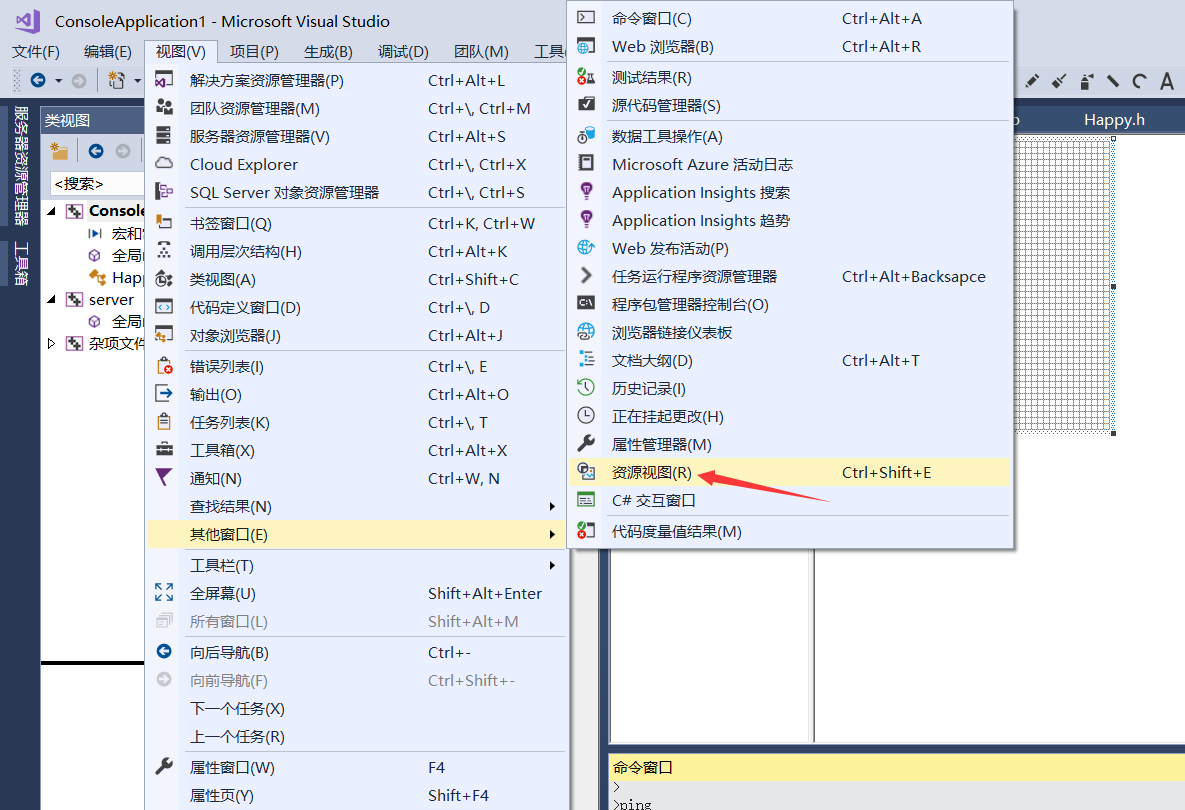Click the Notifications flag icon

tap(164, 478)
